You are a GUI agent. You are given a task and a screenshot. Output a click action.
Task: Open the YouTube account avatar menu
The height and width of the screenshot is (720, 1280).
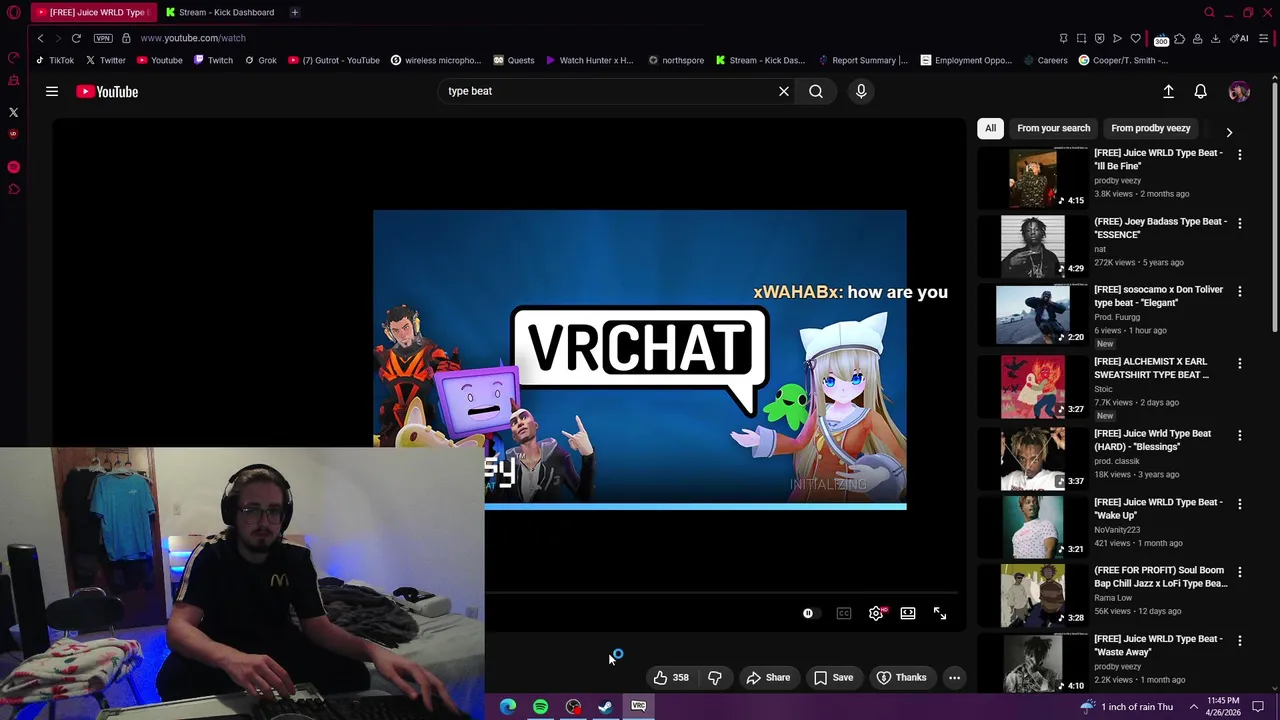pos(1239,91)
